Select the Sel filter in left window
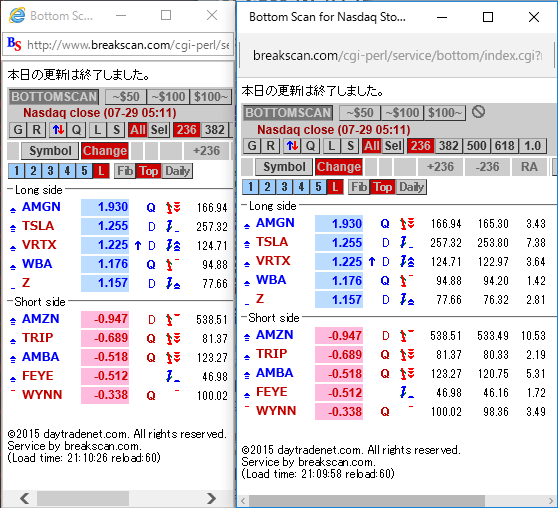Image resolution: width=558 pixels, height=508 pixels. click(159, 130)
